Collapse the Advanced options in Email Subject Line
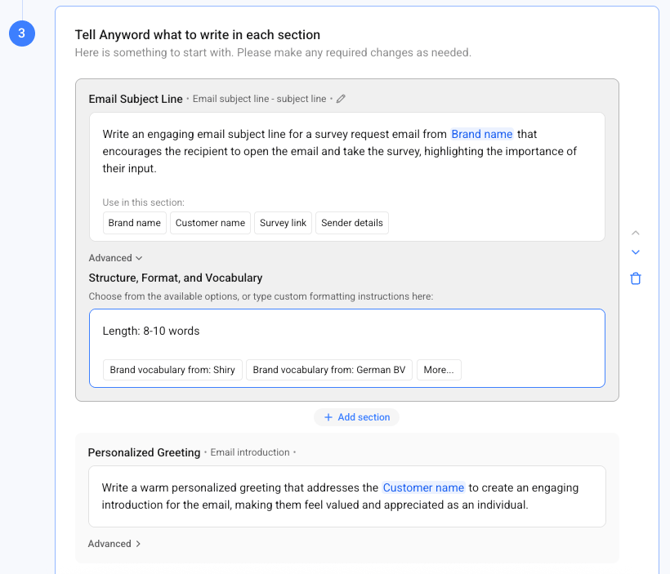The width and height of the screenshot is (670, 574). click(x=115, y=258)
